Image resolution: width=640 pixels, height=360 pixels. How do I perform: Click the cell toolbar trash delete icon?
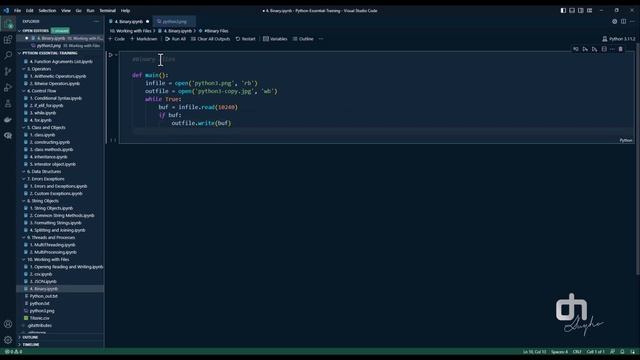click(620, 49)
